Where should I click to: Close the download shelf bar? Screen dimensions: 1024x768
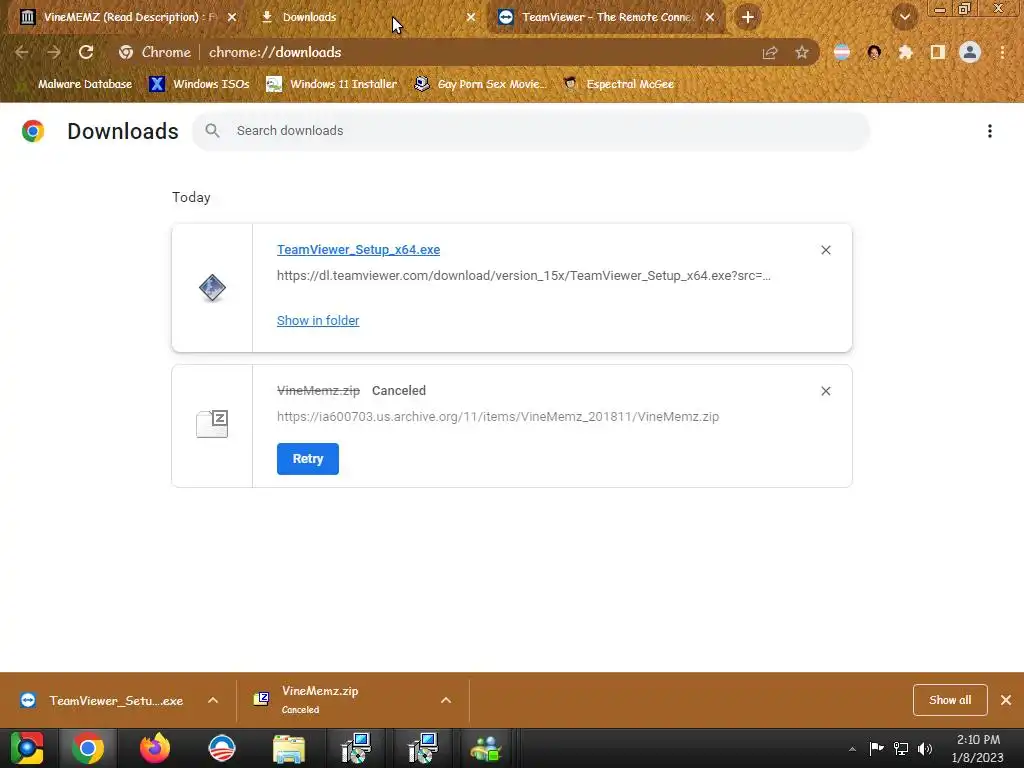1006,700
